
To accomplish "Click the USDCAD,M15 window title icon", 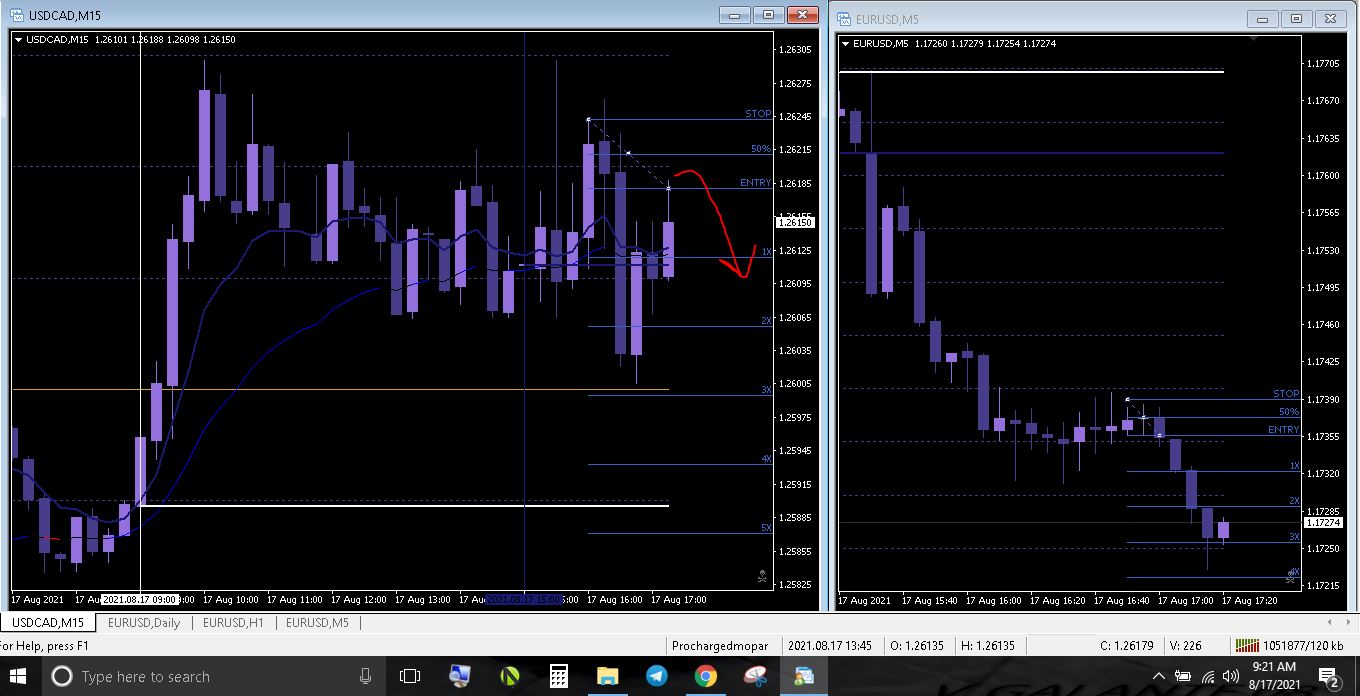I will pos(15,15).
